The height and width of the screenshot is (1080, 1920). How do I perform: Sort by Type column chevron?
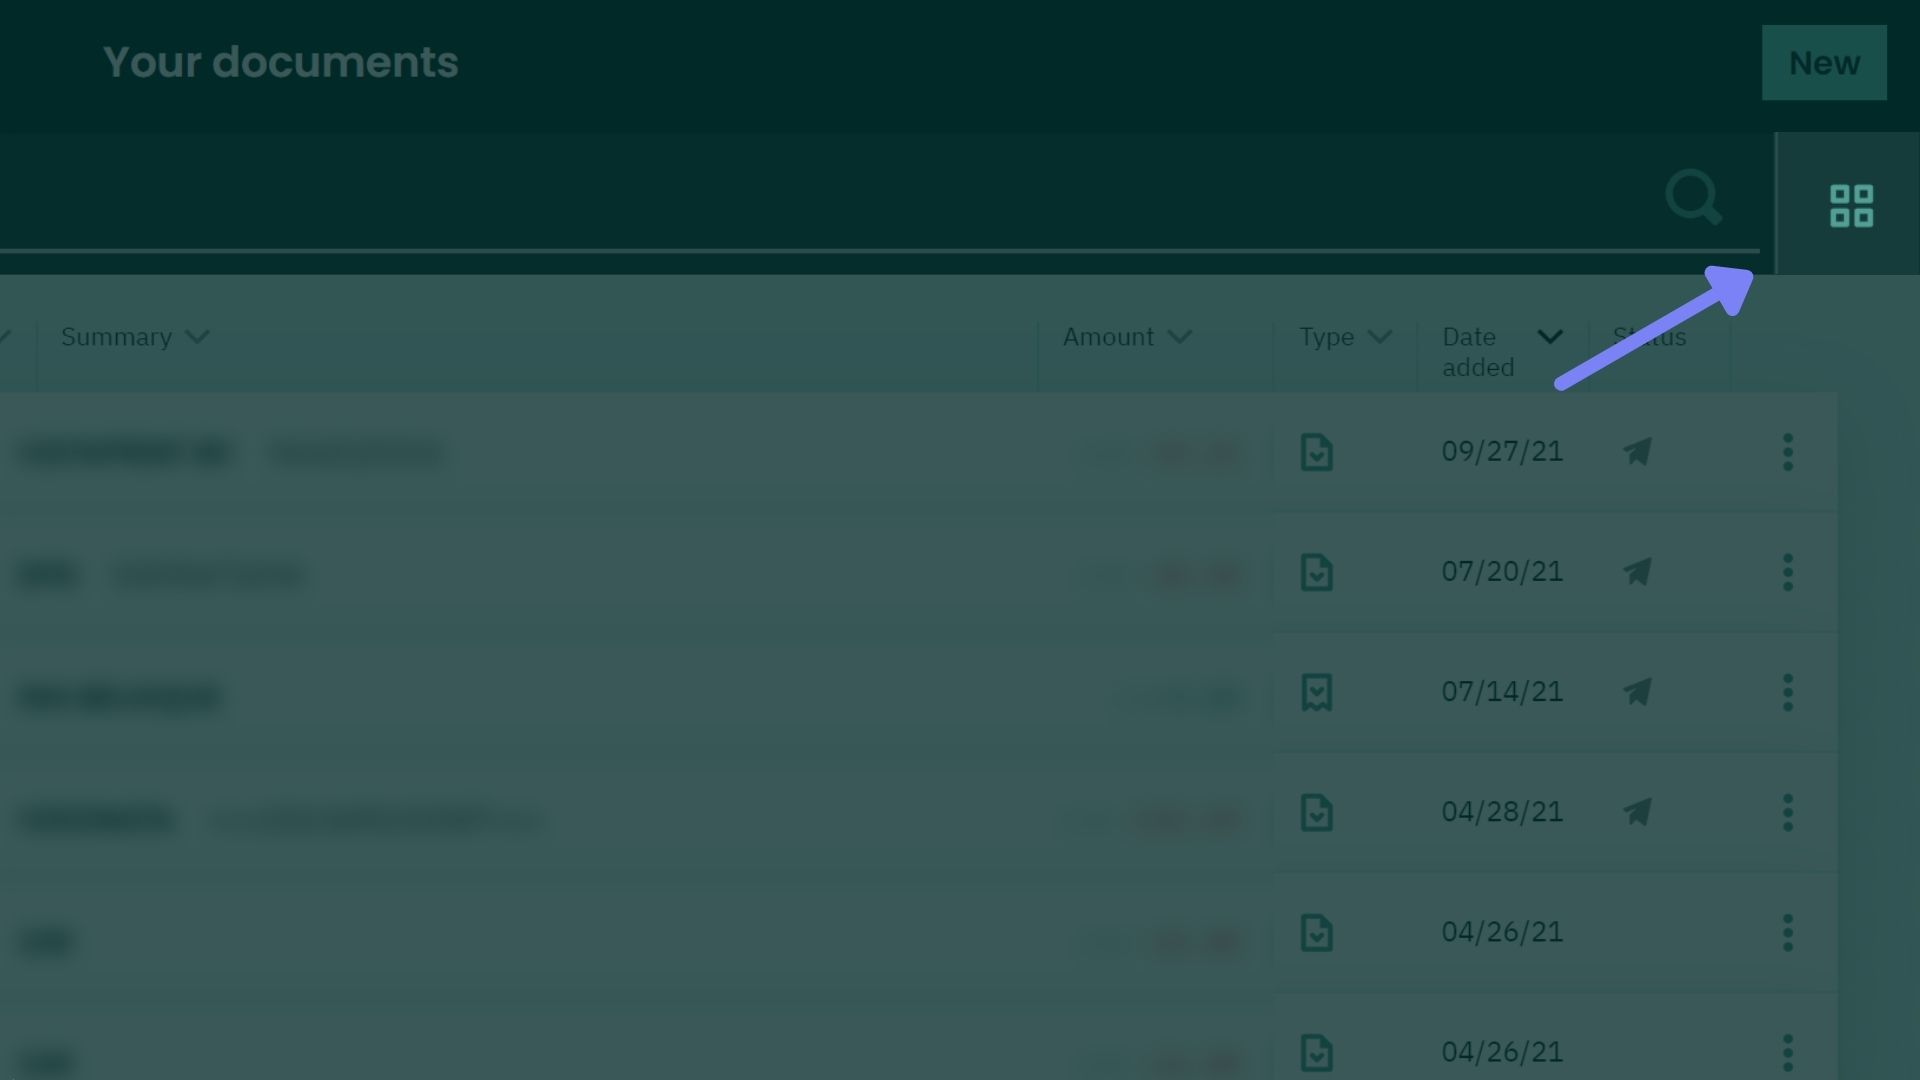point(1380,337)
